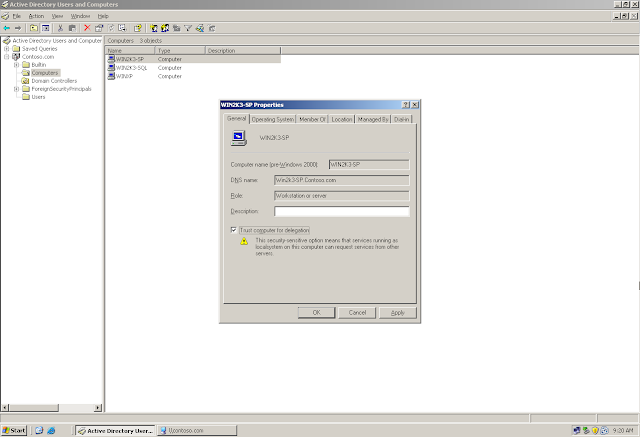The image size is (640, 437).
Task: Click the Show Desktop quick launch icon
Action: click(39, 430)
